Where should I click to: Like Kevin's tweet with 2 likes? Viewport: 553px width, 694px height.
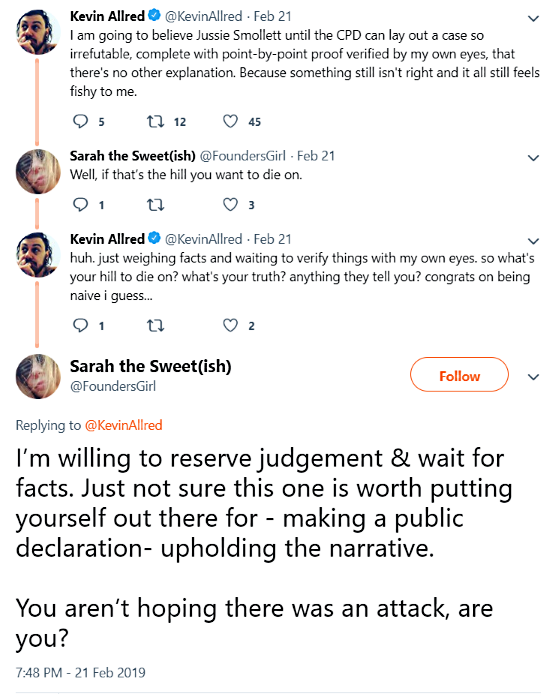coord(230,325)
